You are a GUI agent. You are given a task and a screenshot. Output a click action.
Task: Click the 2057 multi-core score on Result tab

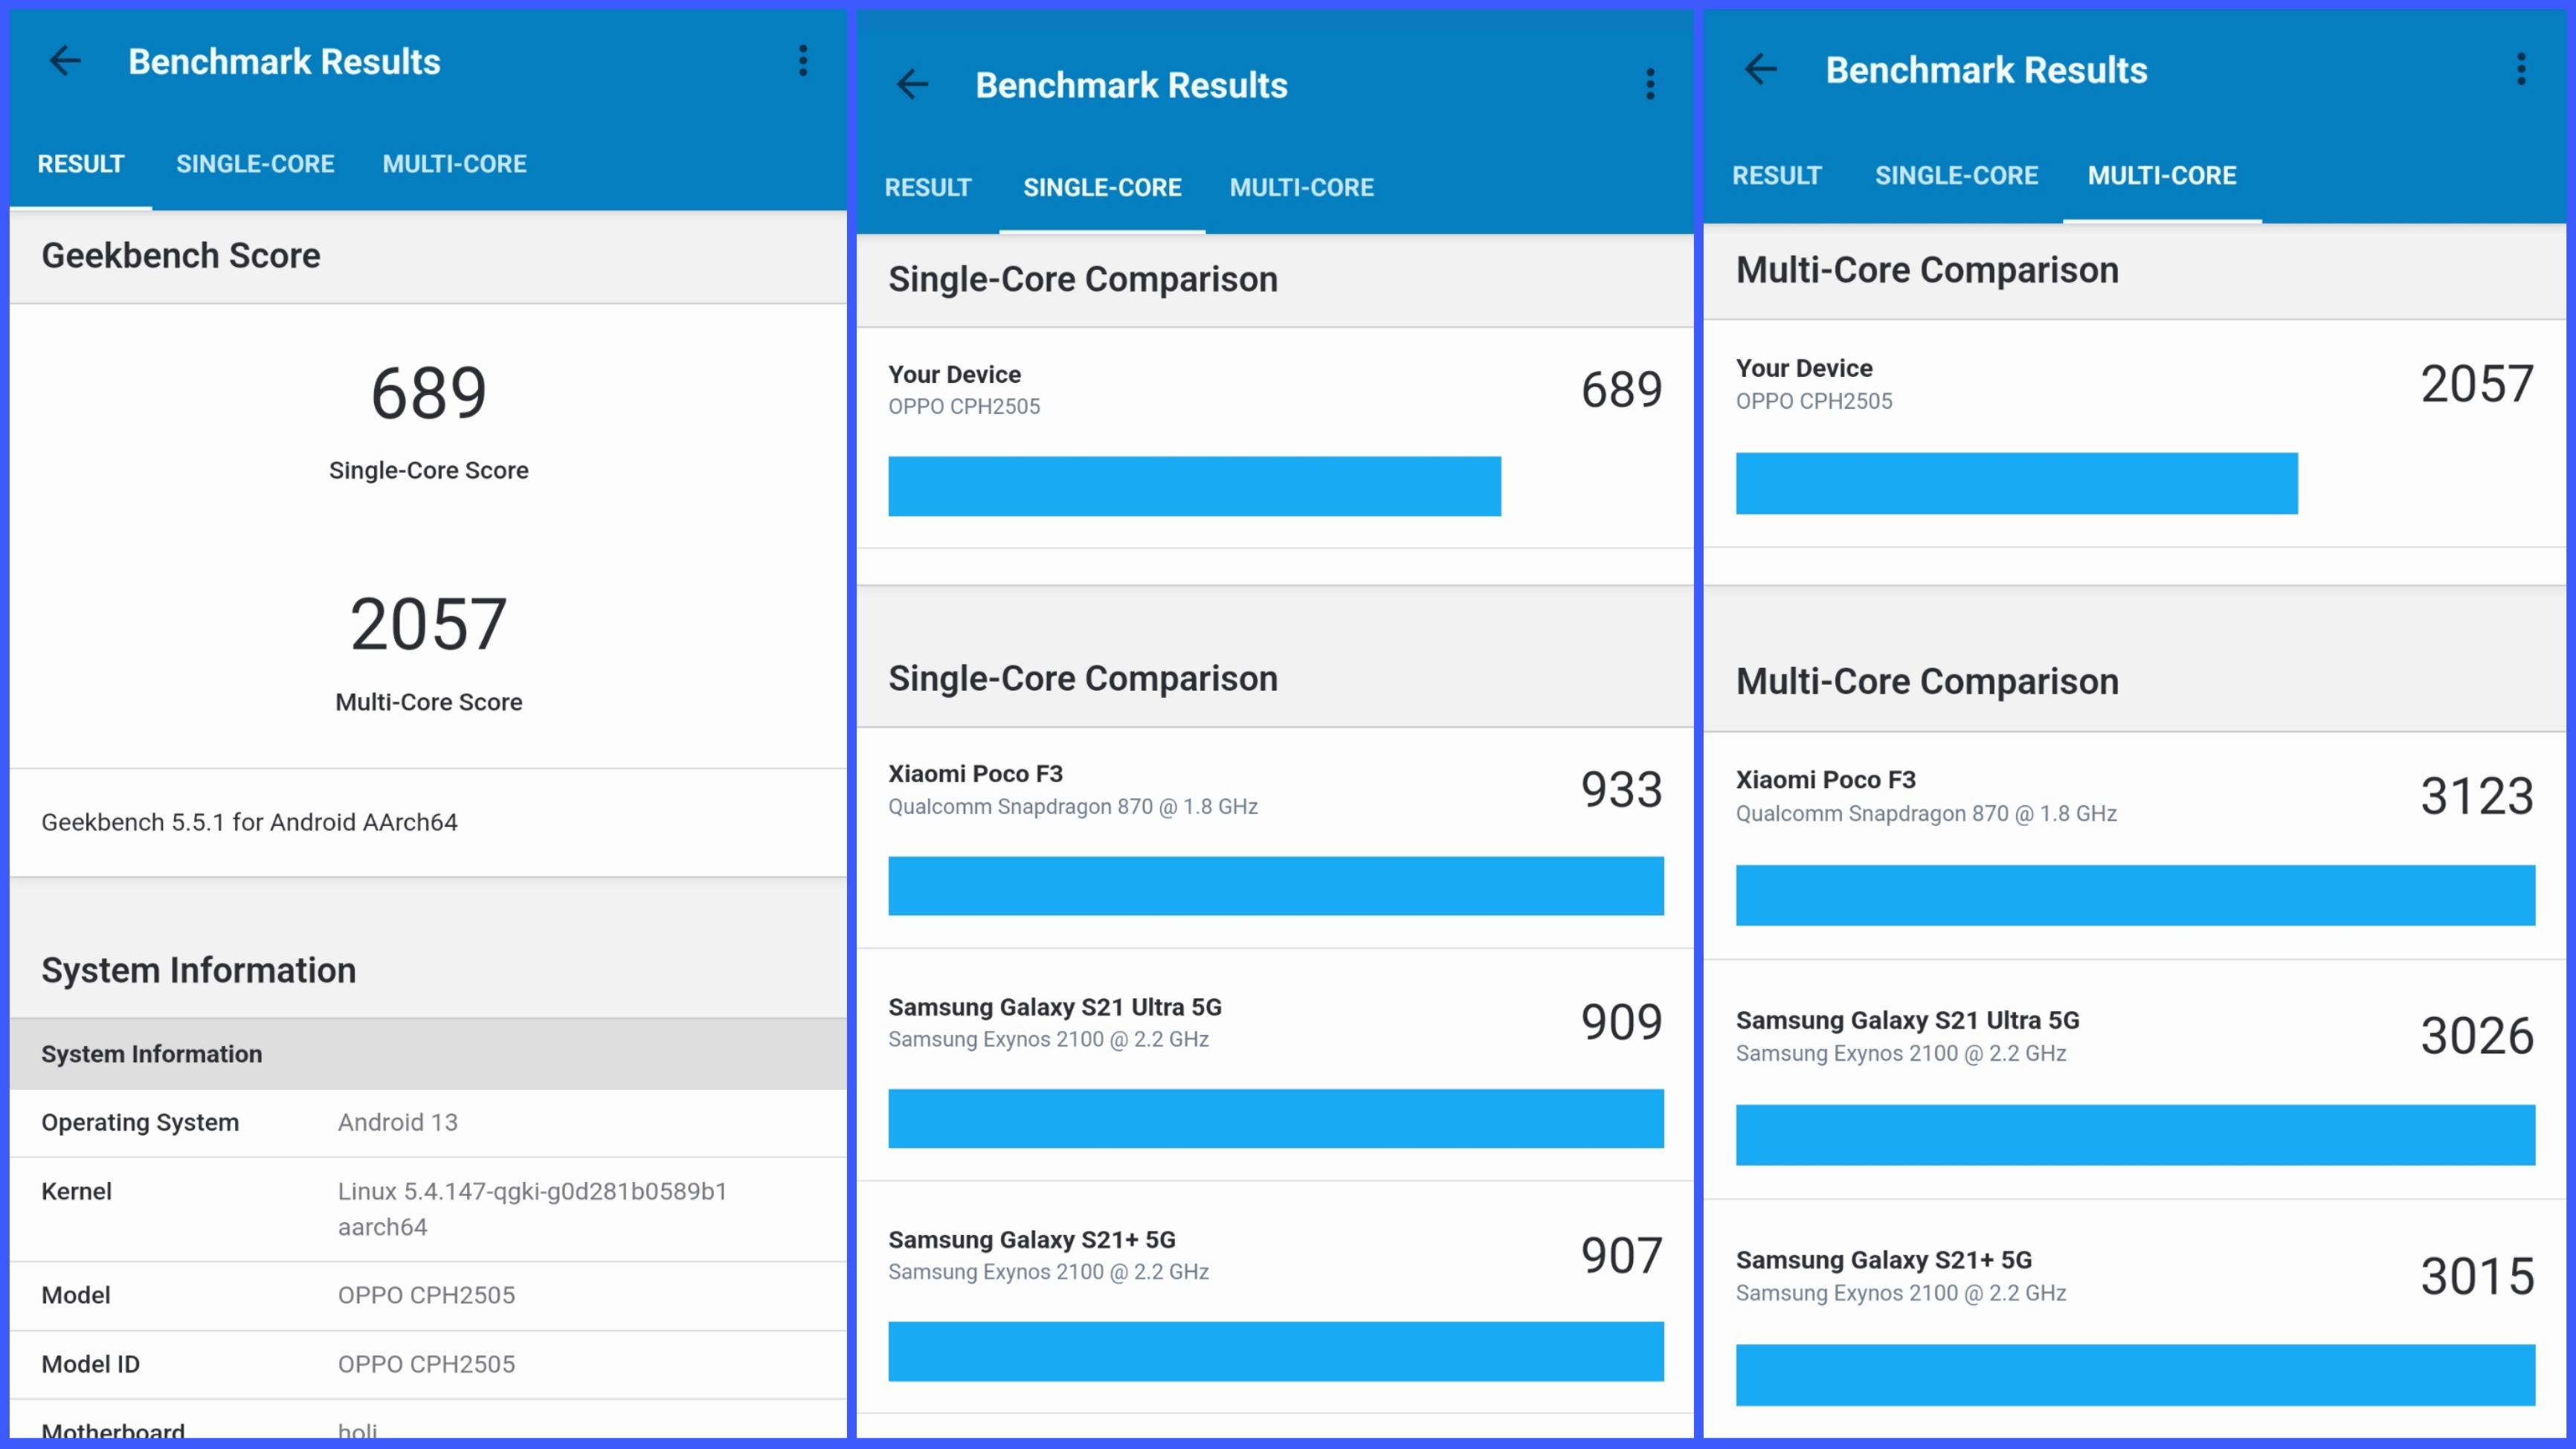tap(429, 625)
